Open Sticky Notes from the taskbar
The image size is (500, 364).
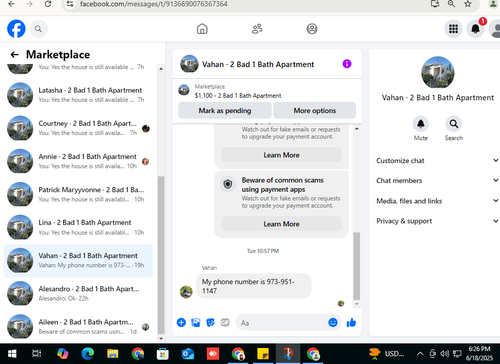tap(263, 354)
